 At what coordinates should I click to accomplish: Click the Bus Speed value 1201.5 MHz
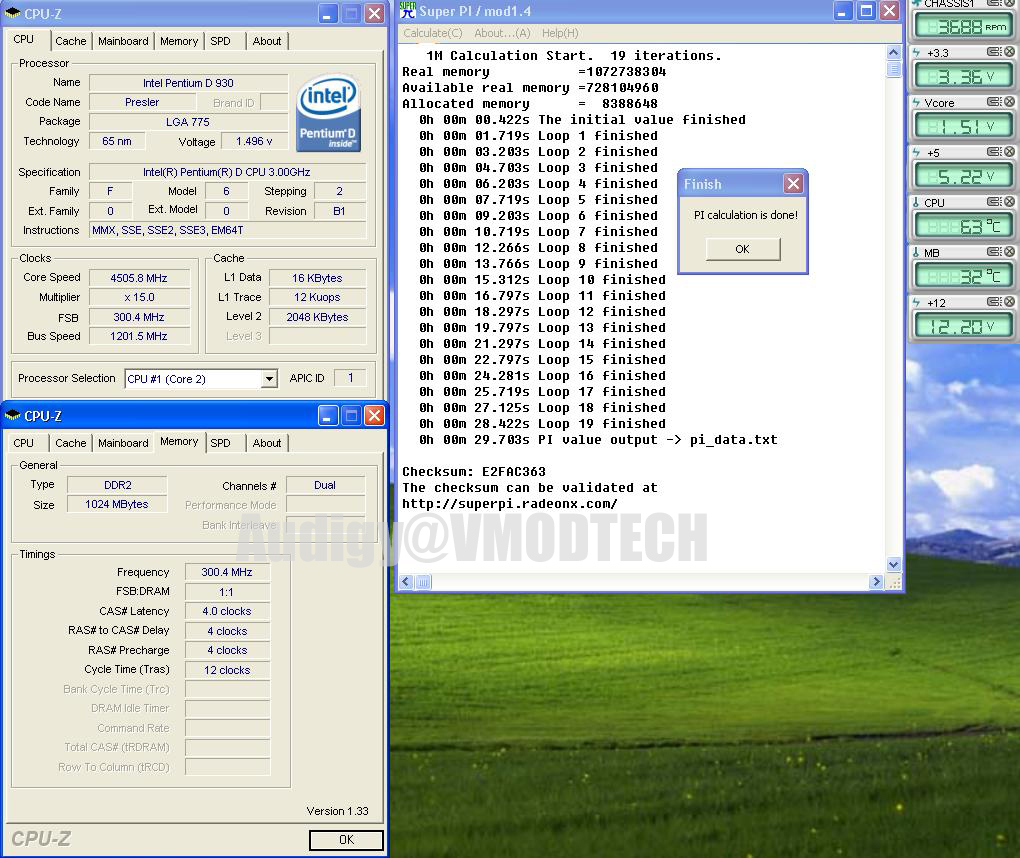coord(139,337)
